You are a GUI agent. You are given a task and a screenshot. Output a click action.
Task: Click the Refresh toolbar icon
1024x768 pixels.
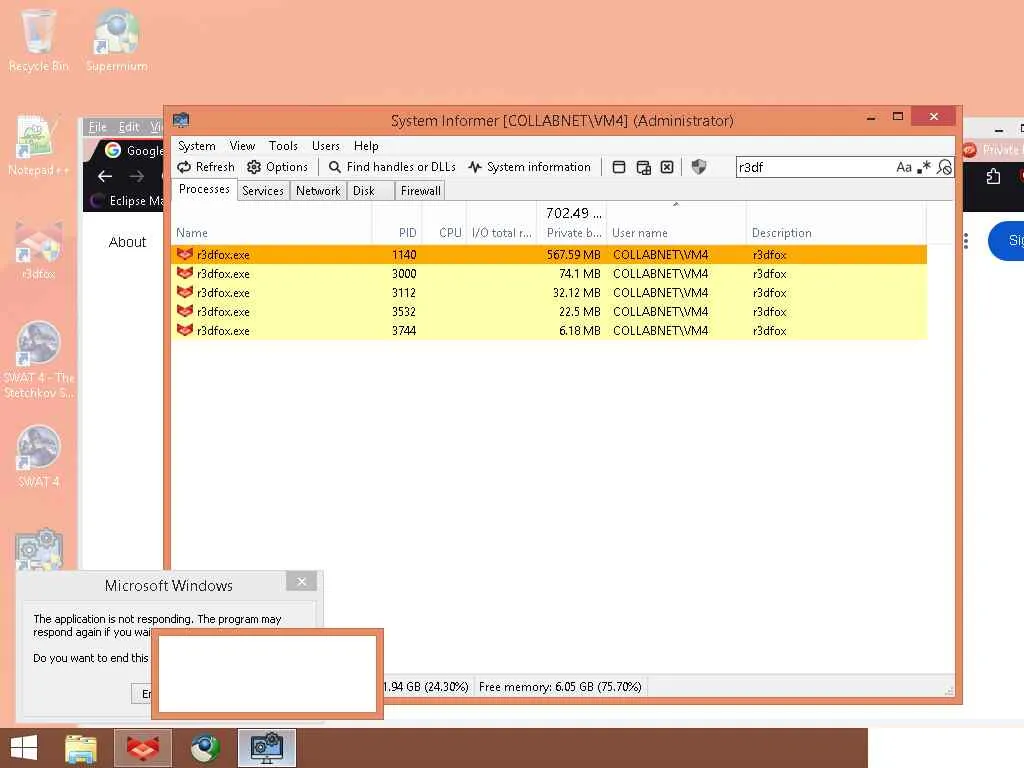pos(184,167)
